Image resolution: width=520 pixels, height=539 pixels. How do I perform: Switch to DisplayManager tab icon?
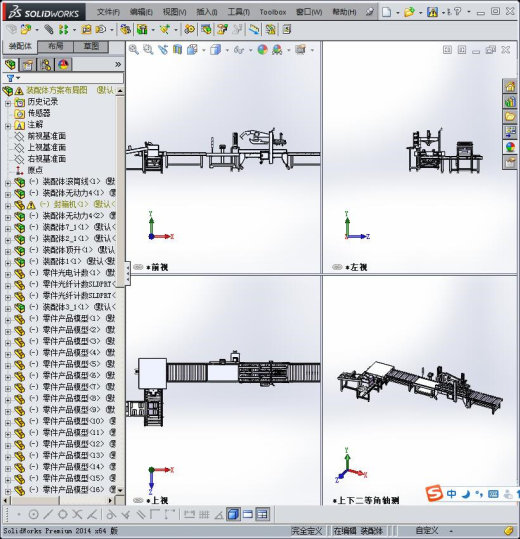point(63,64)
